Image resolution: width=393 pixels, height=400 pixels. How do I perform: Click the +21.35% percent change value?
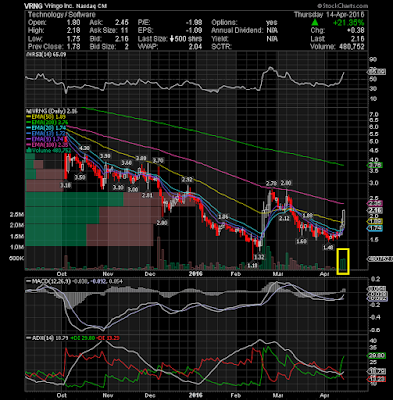pos(349,23)
